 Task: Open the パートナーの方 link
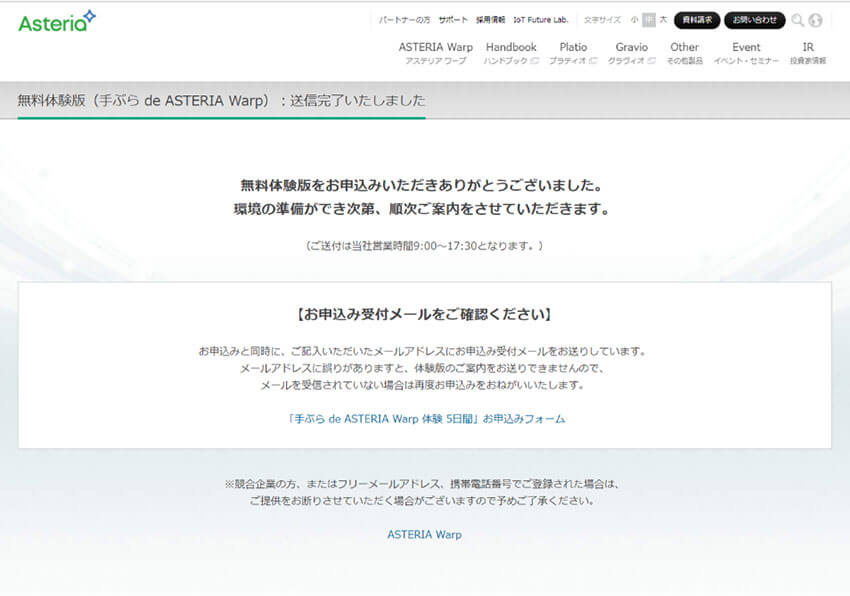tap(404, 20)
